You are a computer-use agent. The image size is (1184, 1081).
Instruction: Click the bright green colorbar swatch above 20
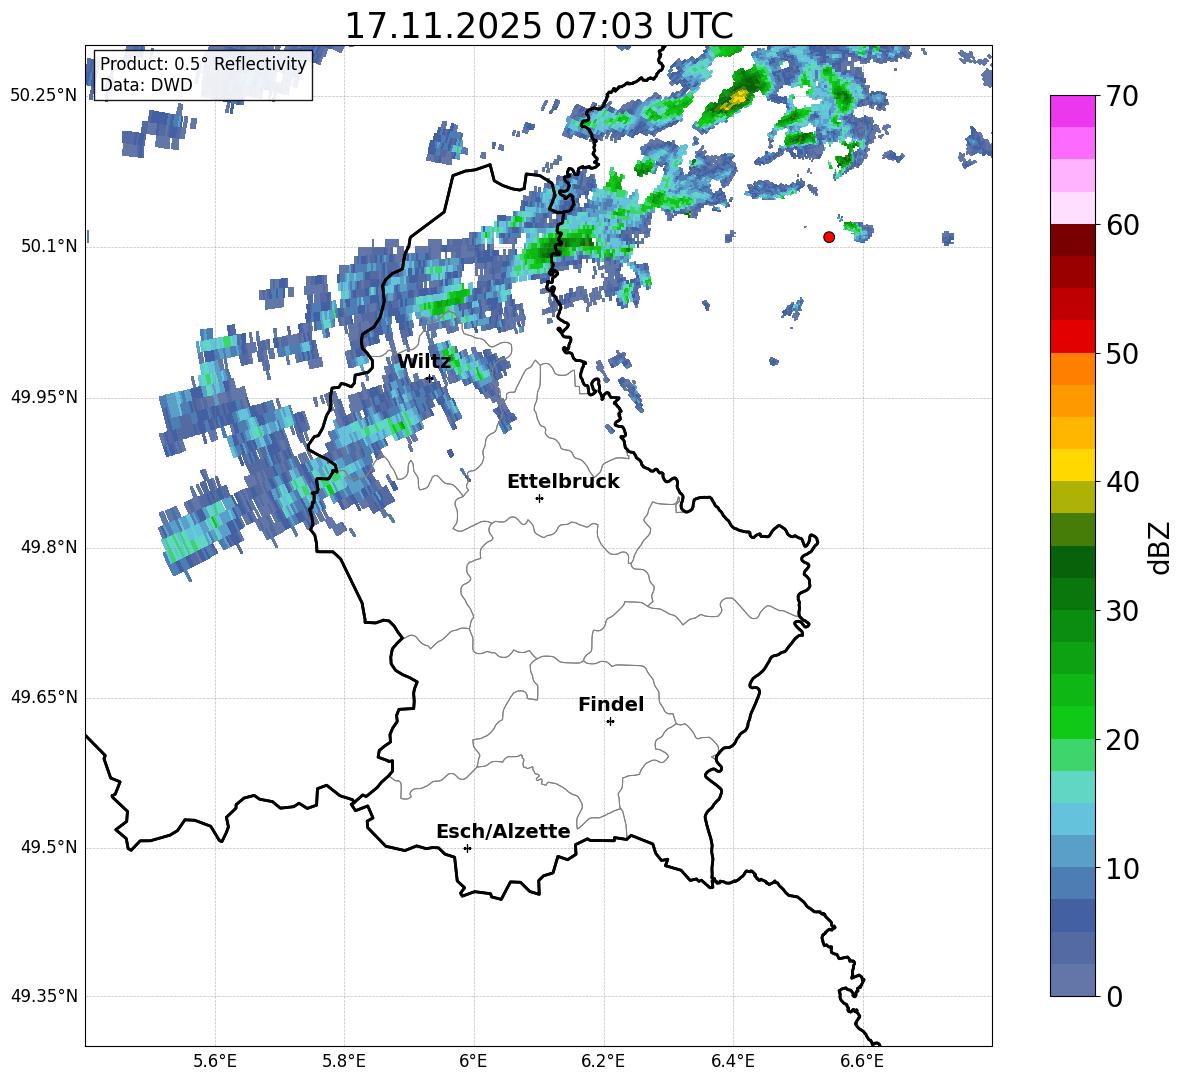click(1073, 722)
